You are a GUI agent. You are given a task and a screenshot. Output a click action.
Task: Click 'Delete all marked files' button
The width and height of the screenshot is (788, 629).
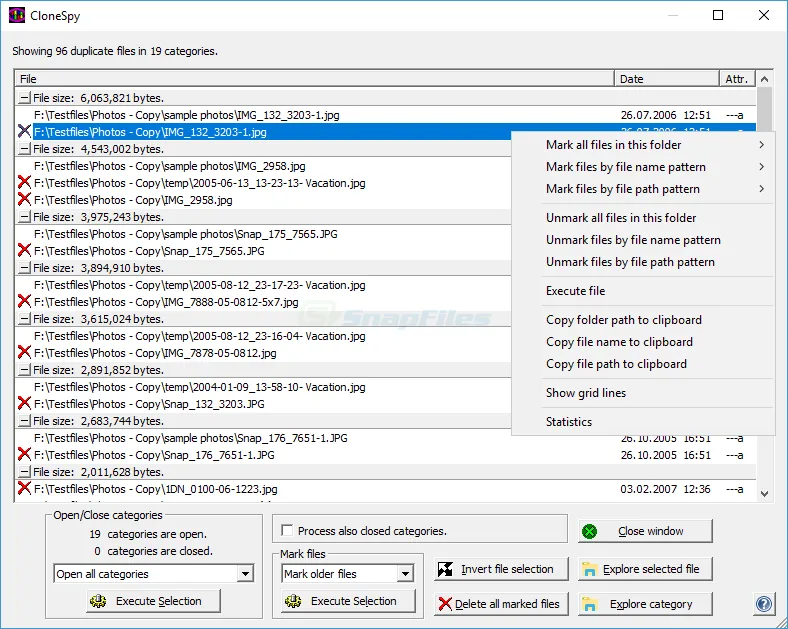coord(501,603)
